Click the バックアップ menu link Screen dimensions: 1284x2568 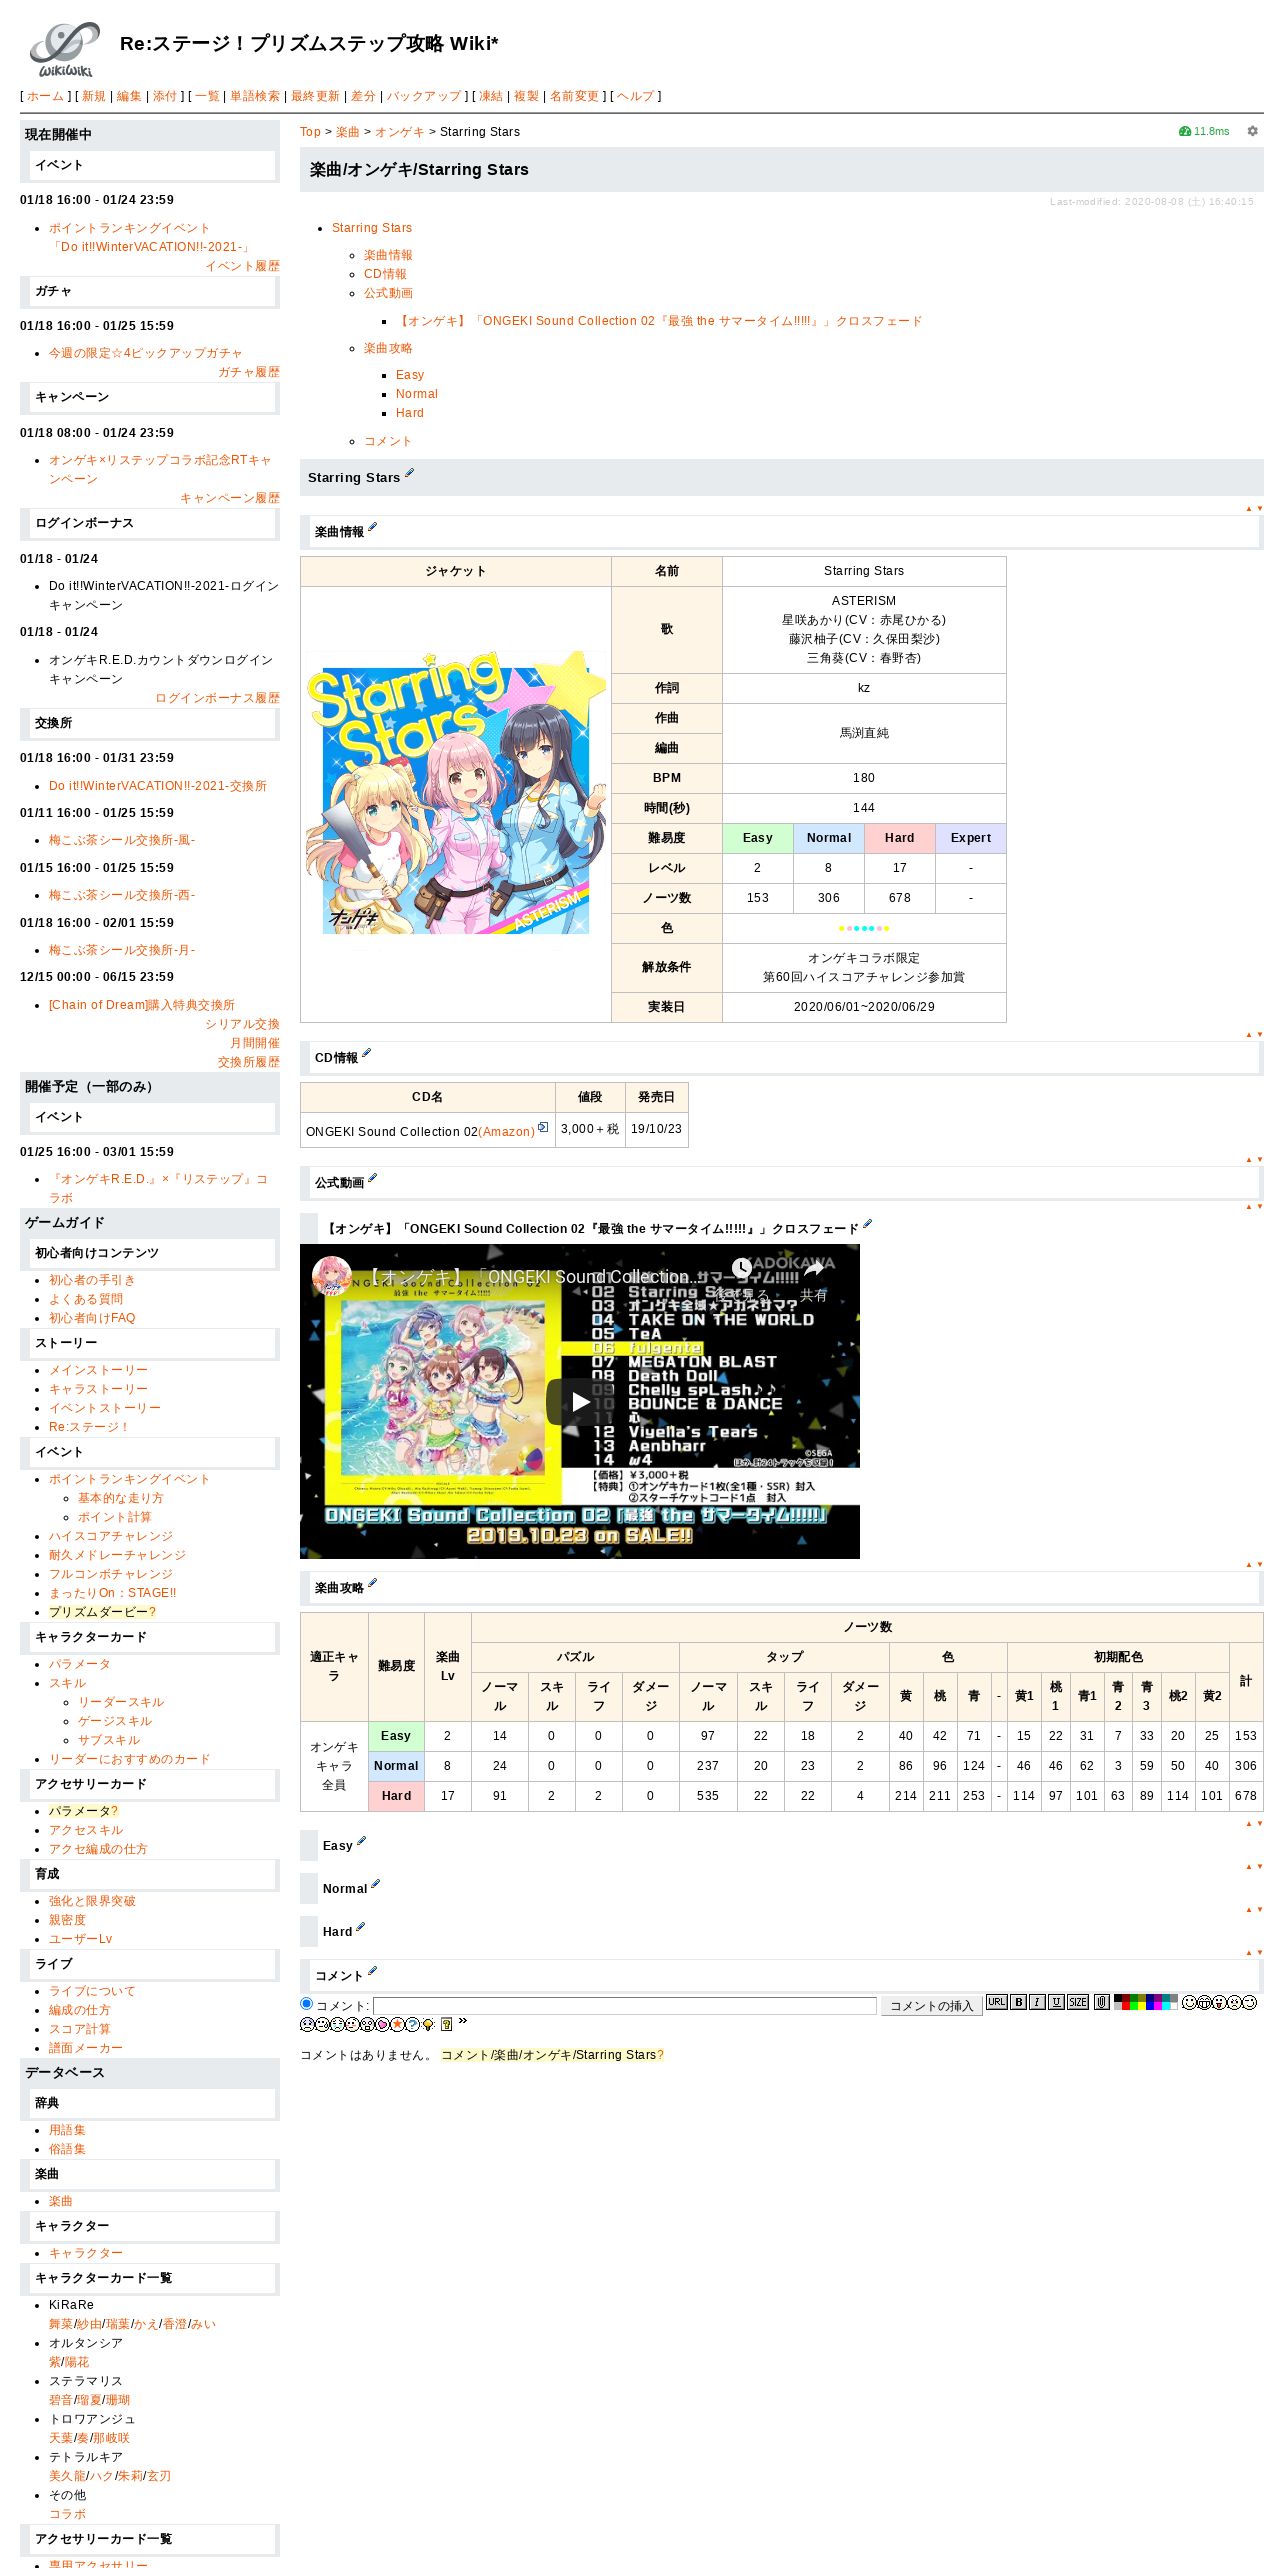click(424, 96)
